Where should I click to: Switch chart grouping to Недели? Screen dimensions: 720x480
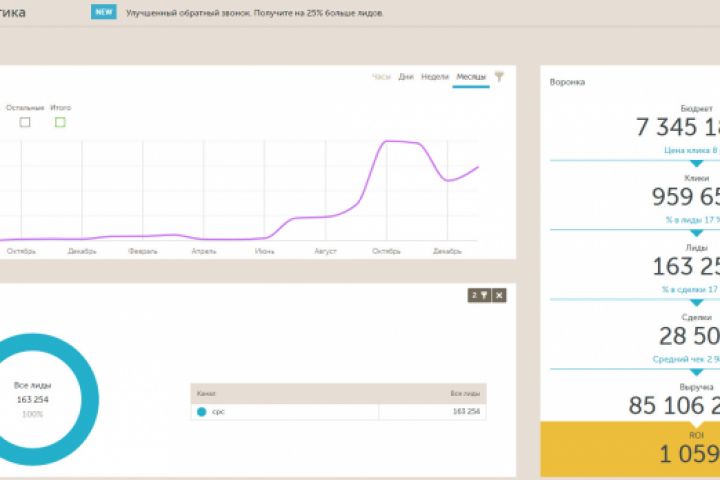(435, 76)
